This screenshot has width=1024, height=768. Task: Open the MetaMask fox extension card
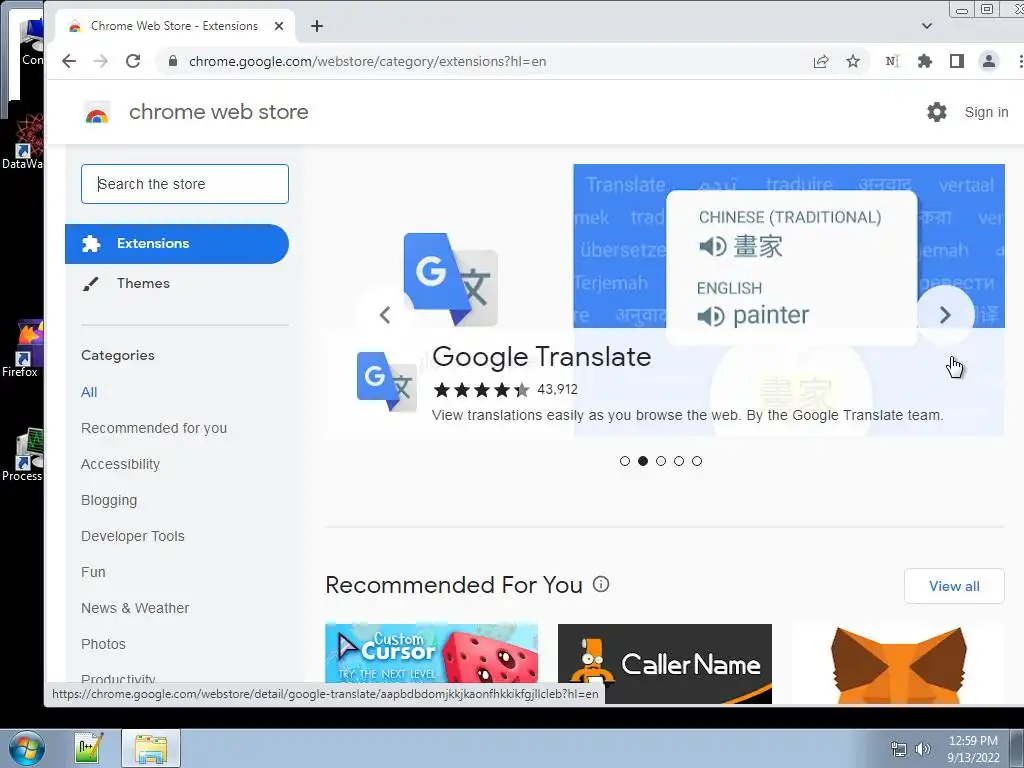coord(898,664)
